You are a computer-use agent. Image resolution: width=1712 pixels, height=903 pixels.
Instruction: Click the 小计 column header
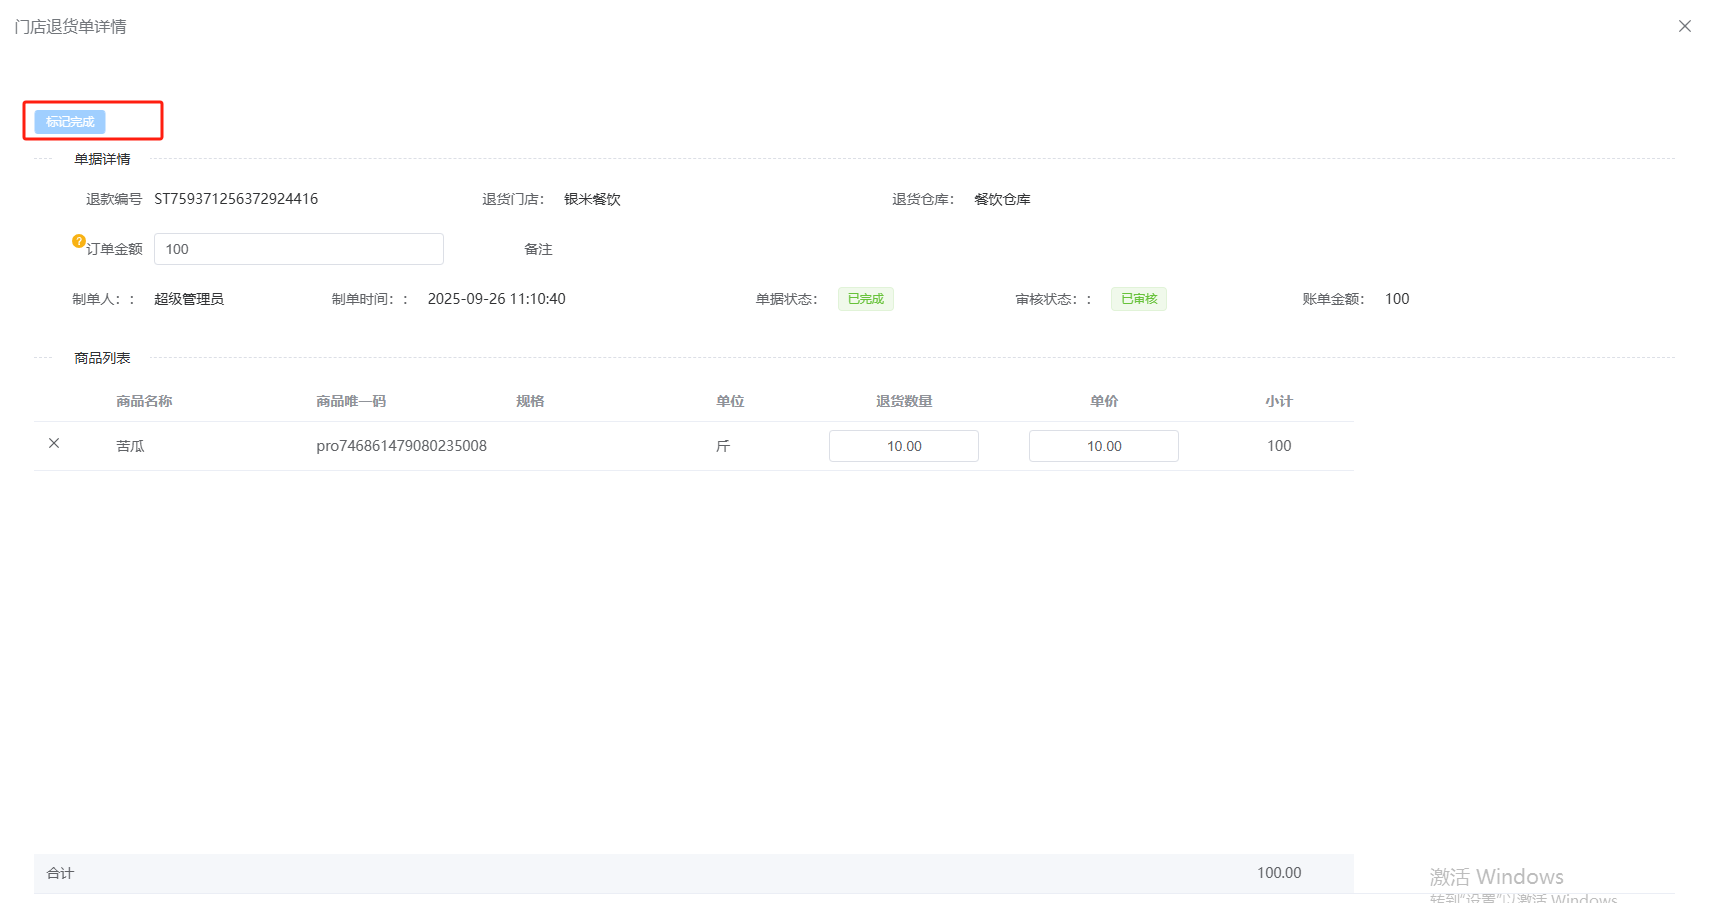click(1278, 401)
